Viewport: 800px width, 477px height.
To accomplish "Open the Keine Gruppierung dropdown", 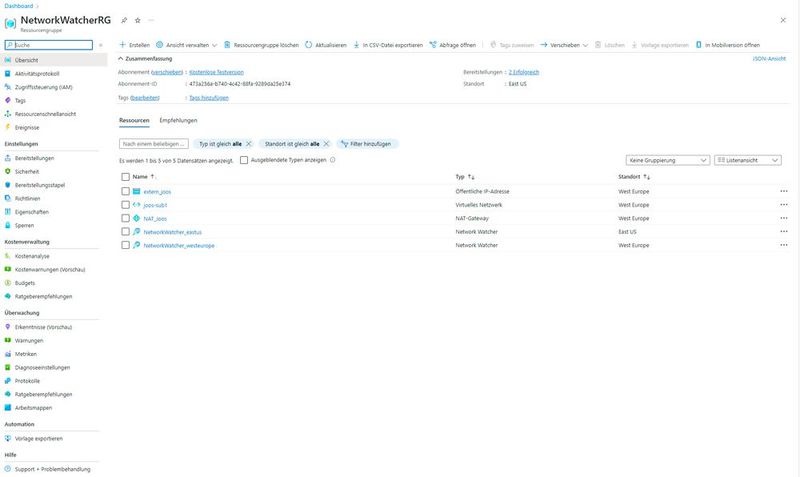I will 667,160.
